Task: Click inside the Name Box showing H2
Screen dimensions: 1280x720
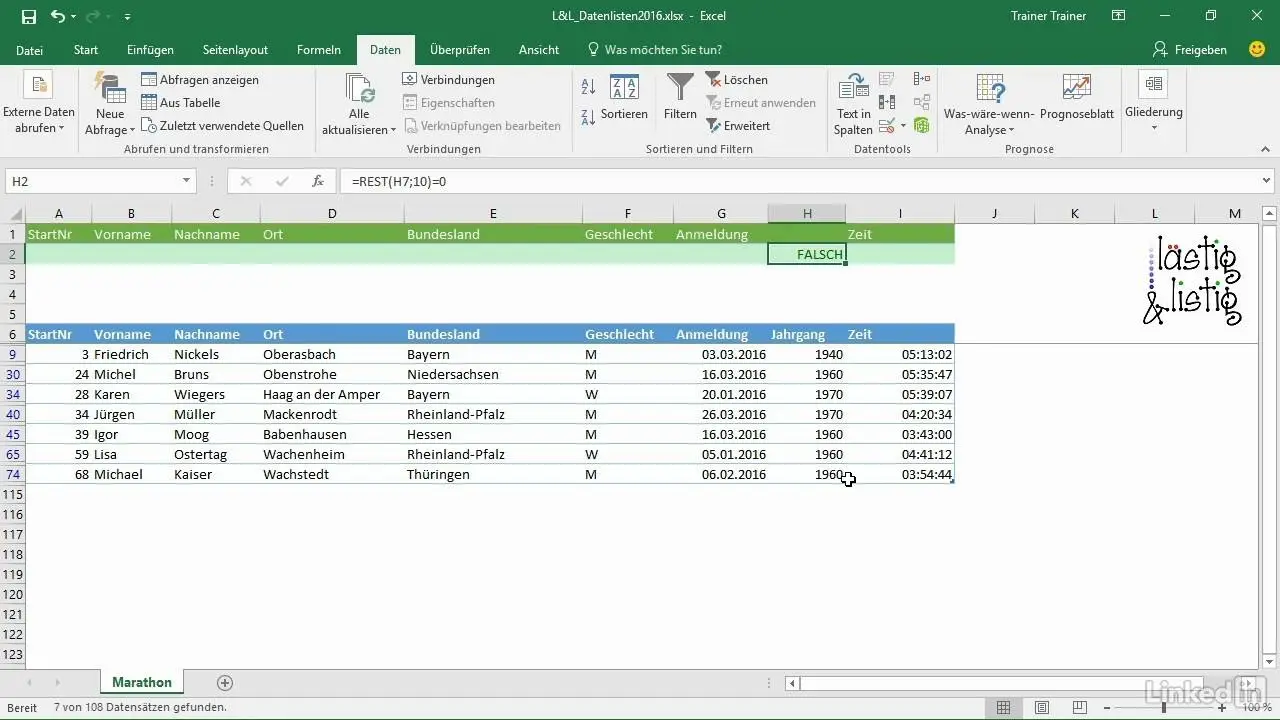Action: pyautogui.click(x=90, y=181)
